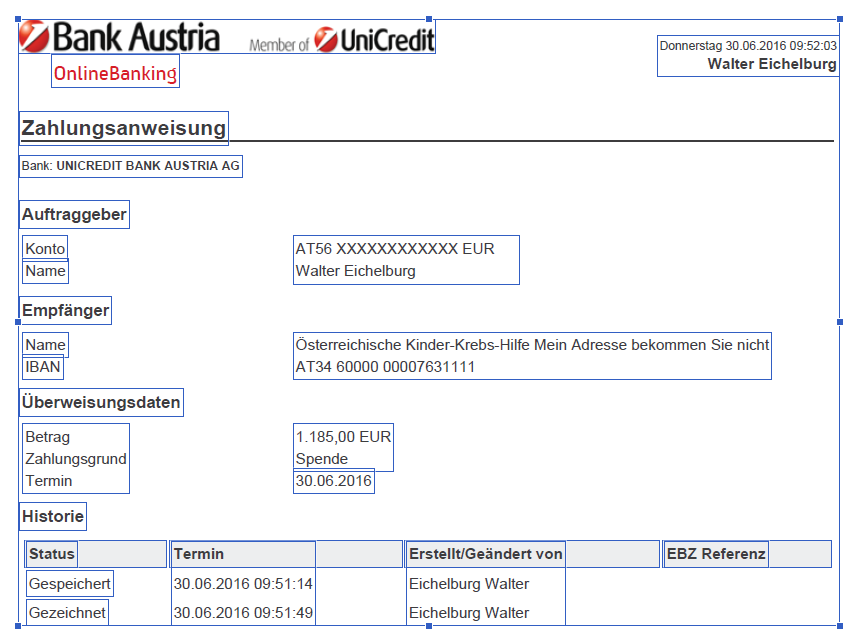Click the "Name" label under Auftraggeber
This screenshot has width=850, height=644.
46,271
